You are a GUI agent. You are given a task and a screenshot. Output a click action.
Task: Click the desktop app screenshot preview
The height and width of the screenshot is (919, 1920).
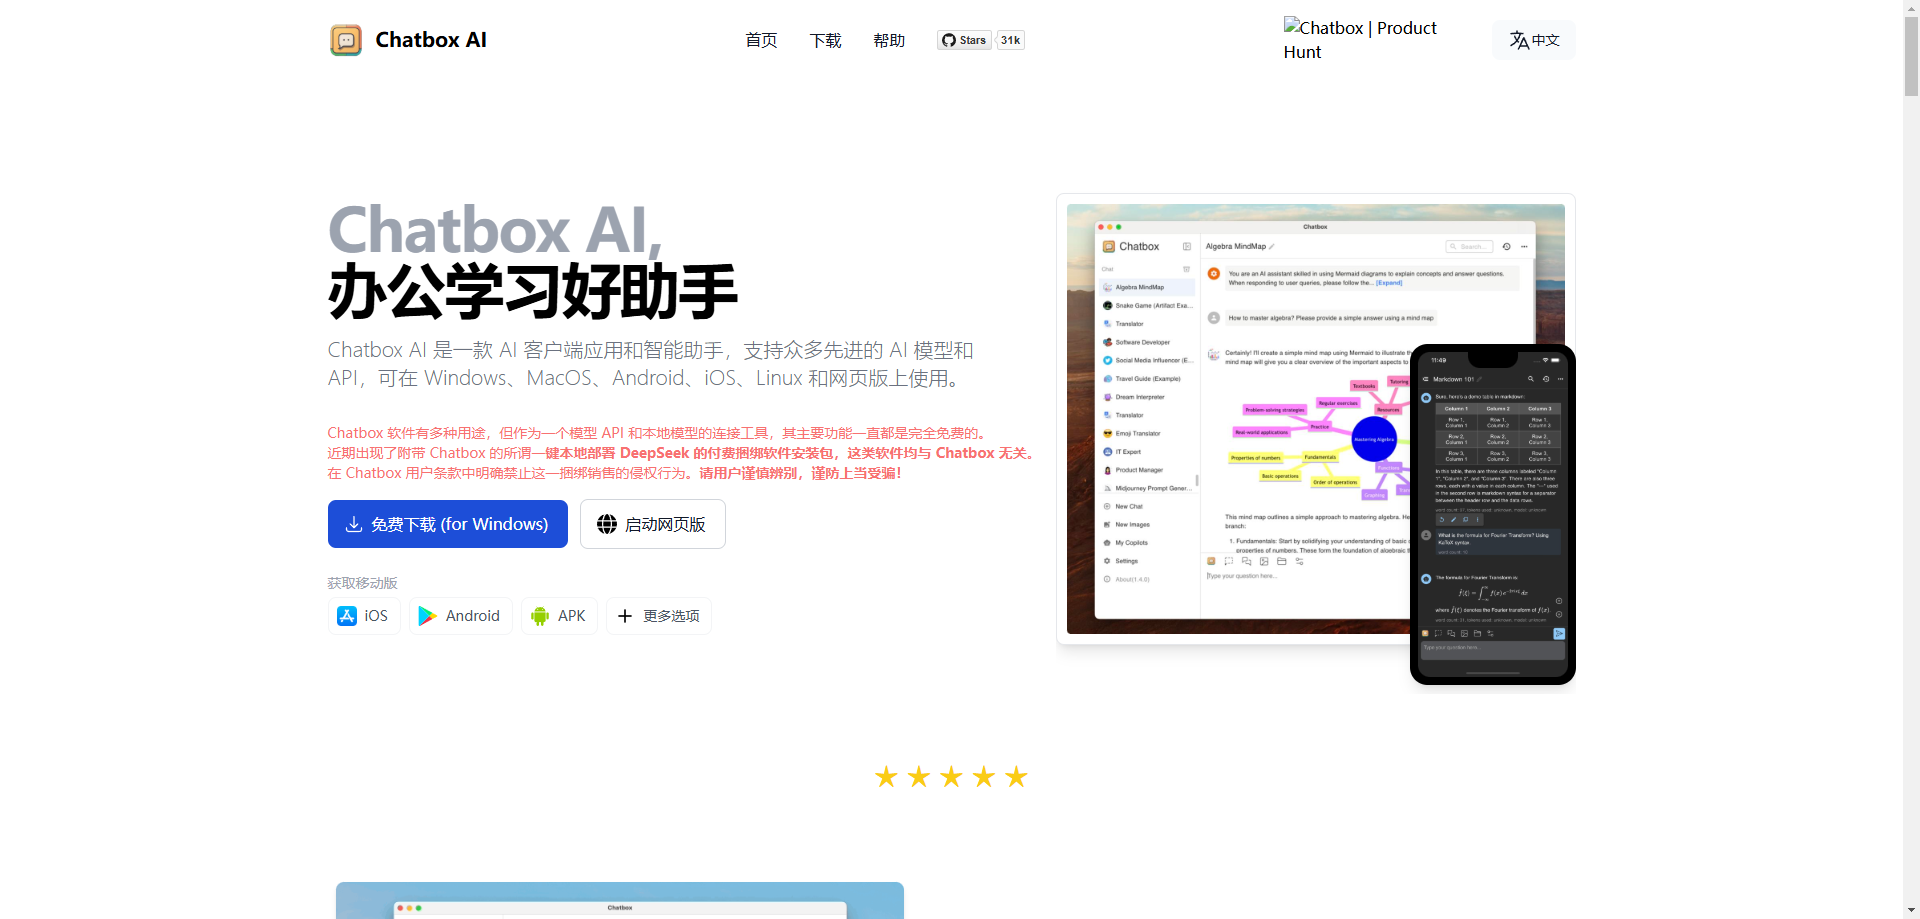[x=1240, y=420]
